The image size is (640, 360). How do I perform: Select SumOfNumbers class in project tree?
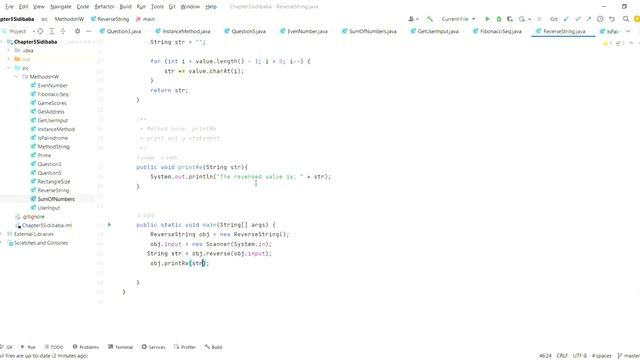click(52, 199)
